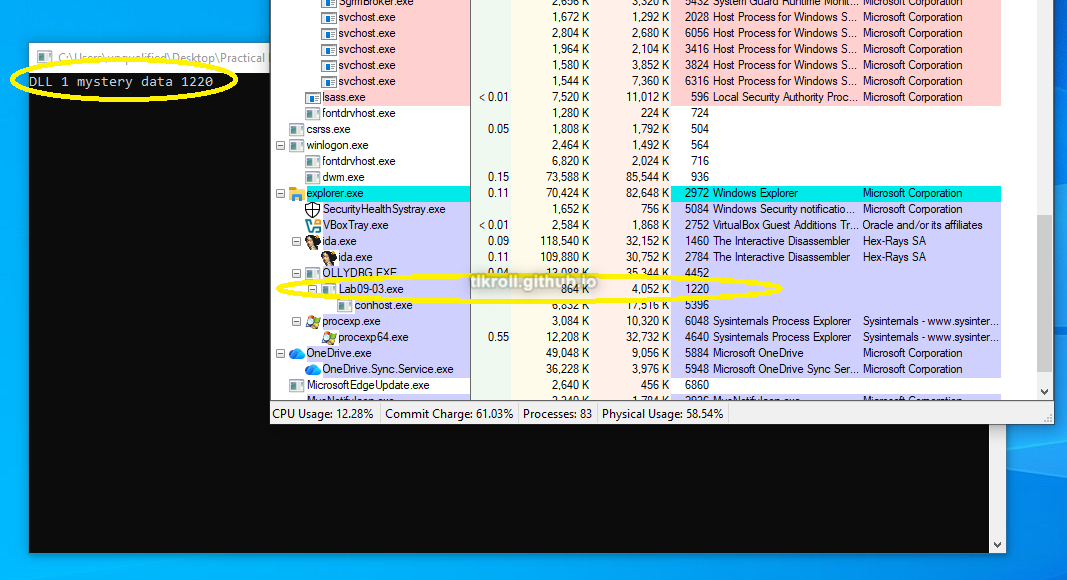The height and width of the screenshot is (580, 1067).
Task: Click the console window title bar icon
Action: (44, 58)
